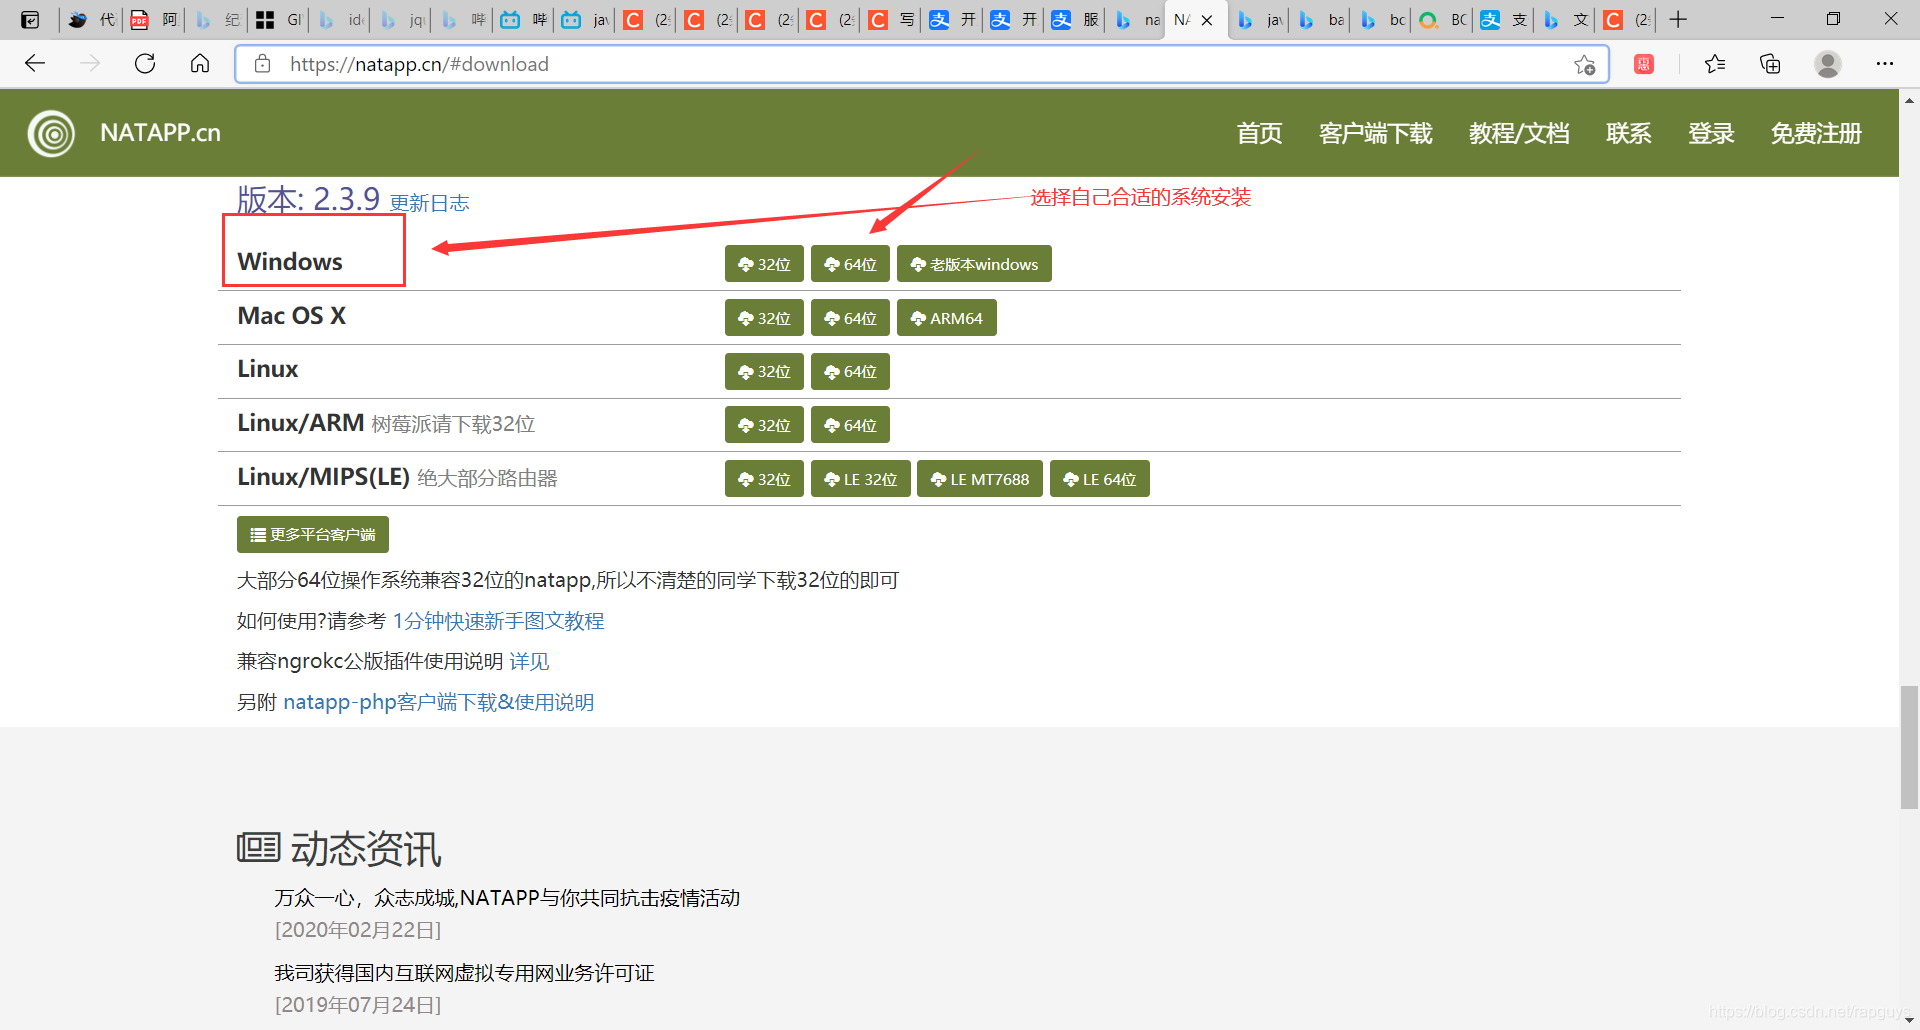Open the 首页 navigation item

[1259, 133]
